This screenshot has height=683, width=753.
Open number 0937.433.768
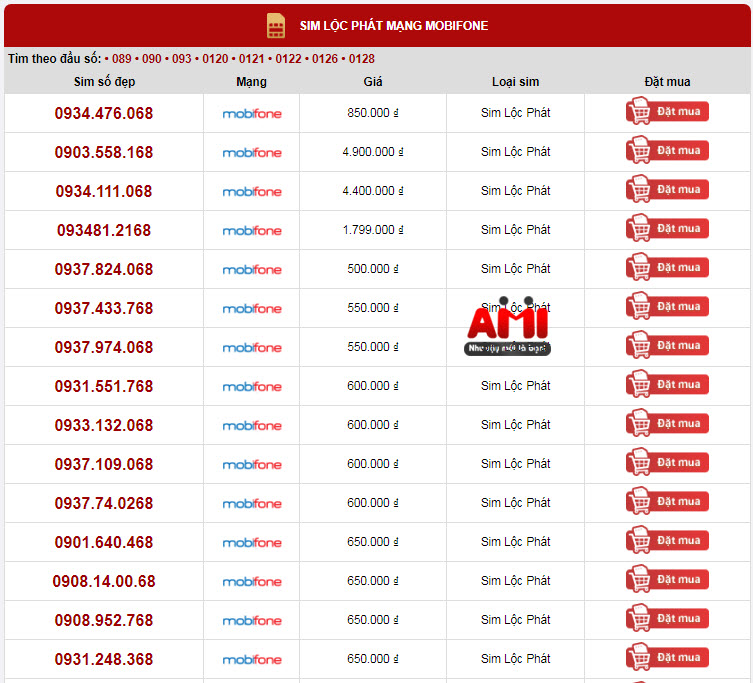pyautogui.click(x=104, y=308)
